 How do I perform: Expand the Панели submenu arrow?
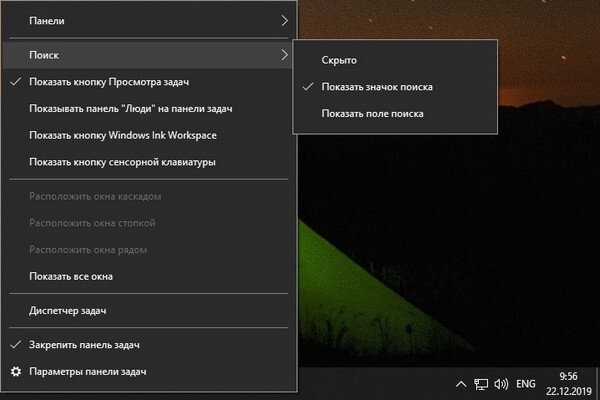tap(284, 21)
